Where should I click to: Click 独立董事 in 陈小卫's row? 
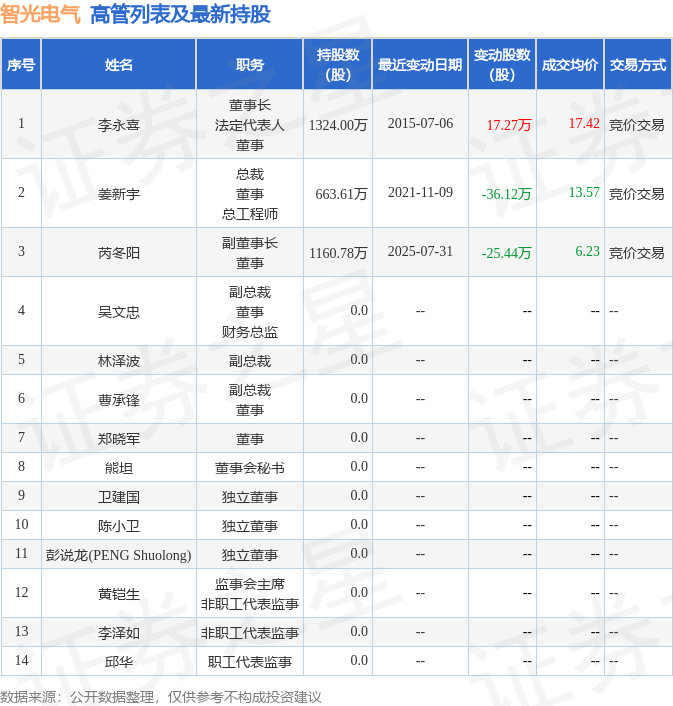pyautogui.click(x=250, y=525)
